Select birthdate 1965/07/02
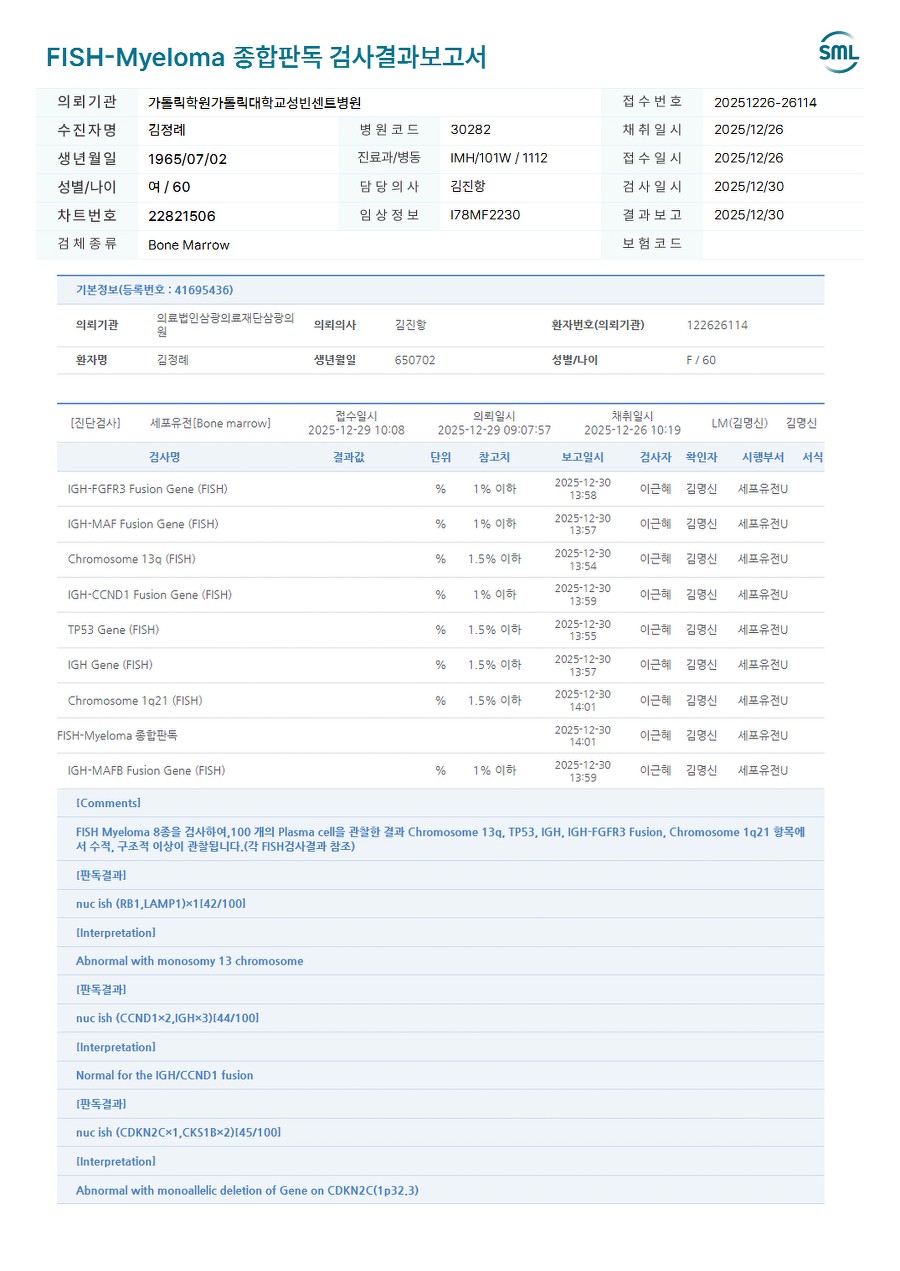 [187, 158]
